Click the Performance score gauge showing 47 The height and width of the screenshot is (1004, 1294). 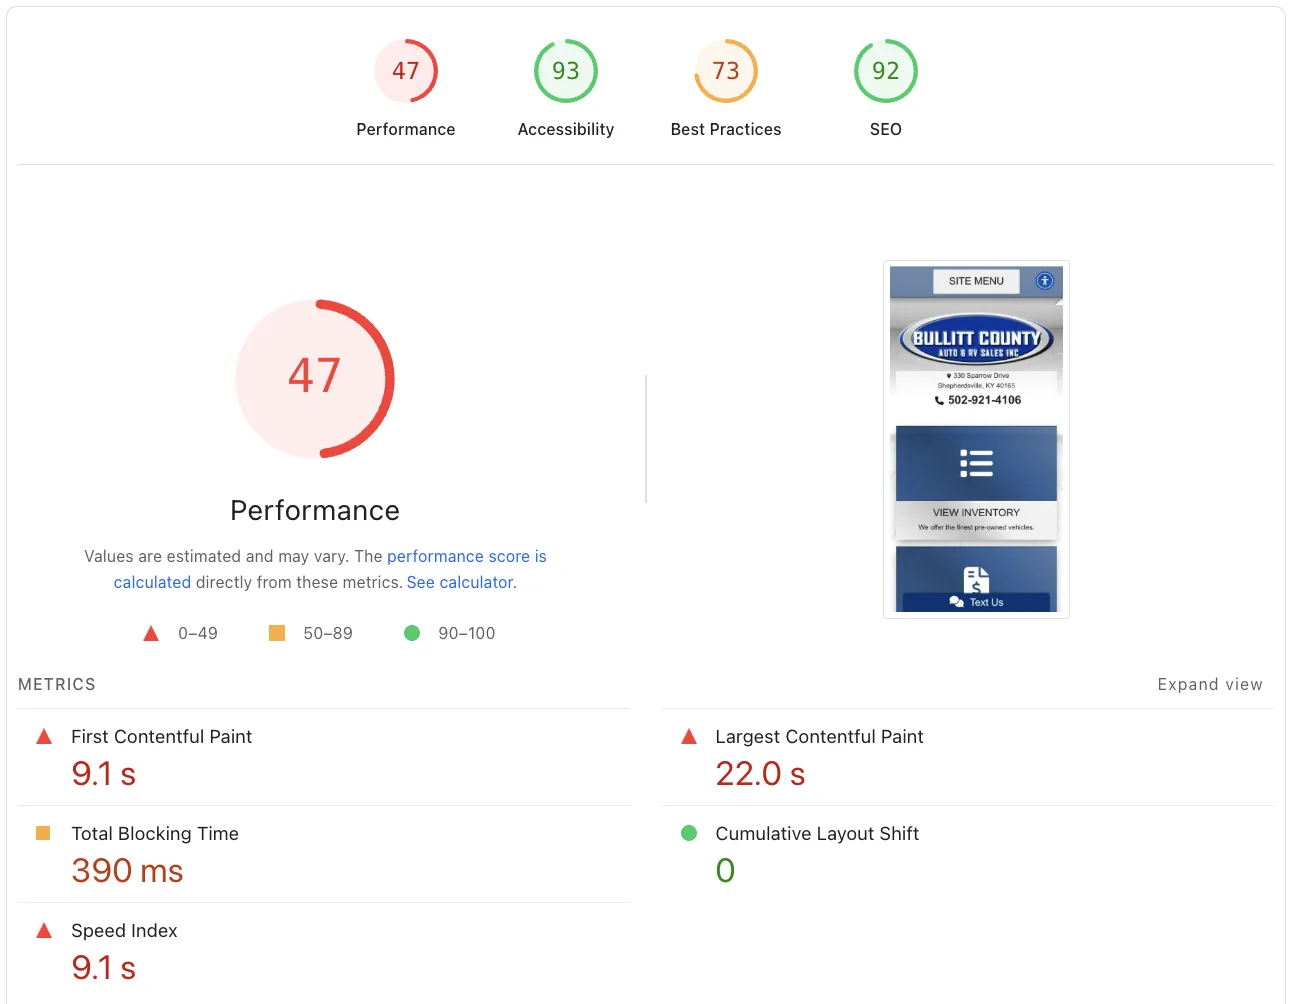coord(406,71)
